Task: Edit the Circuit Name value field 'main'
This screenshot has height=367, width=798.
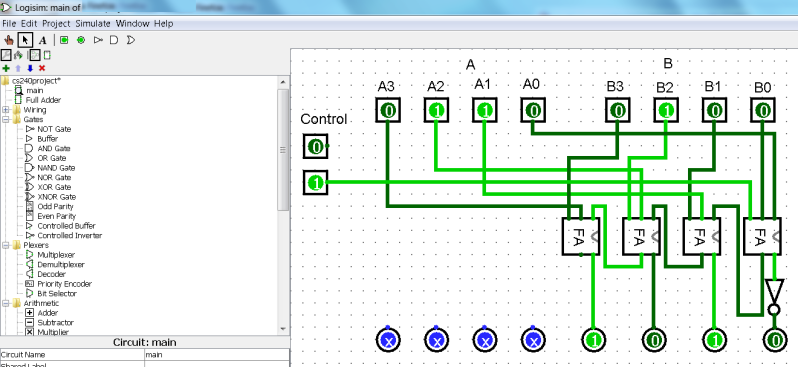Action: tap(217, 355)
